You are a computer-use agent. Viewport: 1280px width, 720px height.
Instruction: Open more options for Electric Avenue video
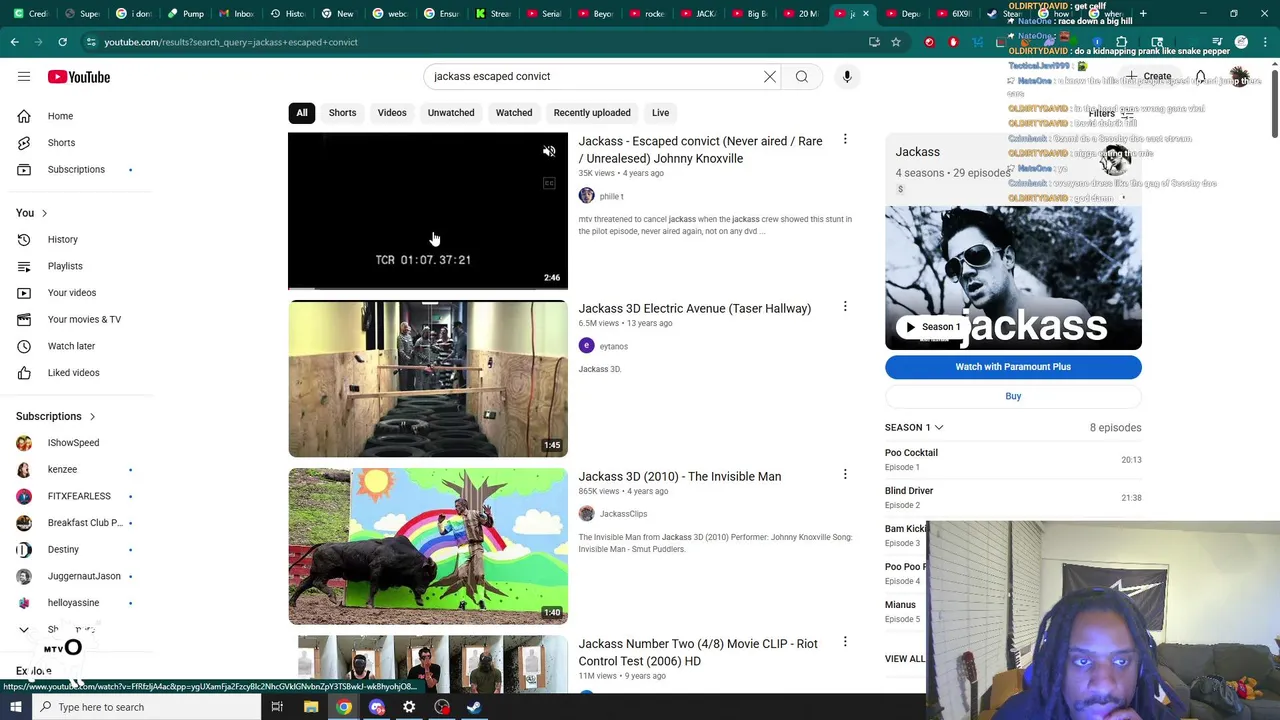[x=845, y=307]
